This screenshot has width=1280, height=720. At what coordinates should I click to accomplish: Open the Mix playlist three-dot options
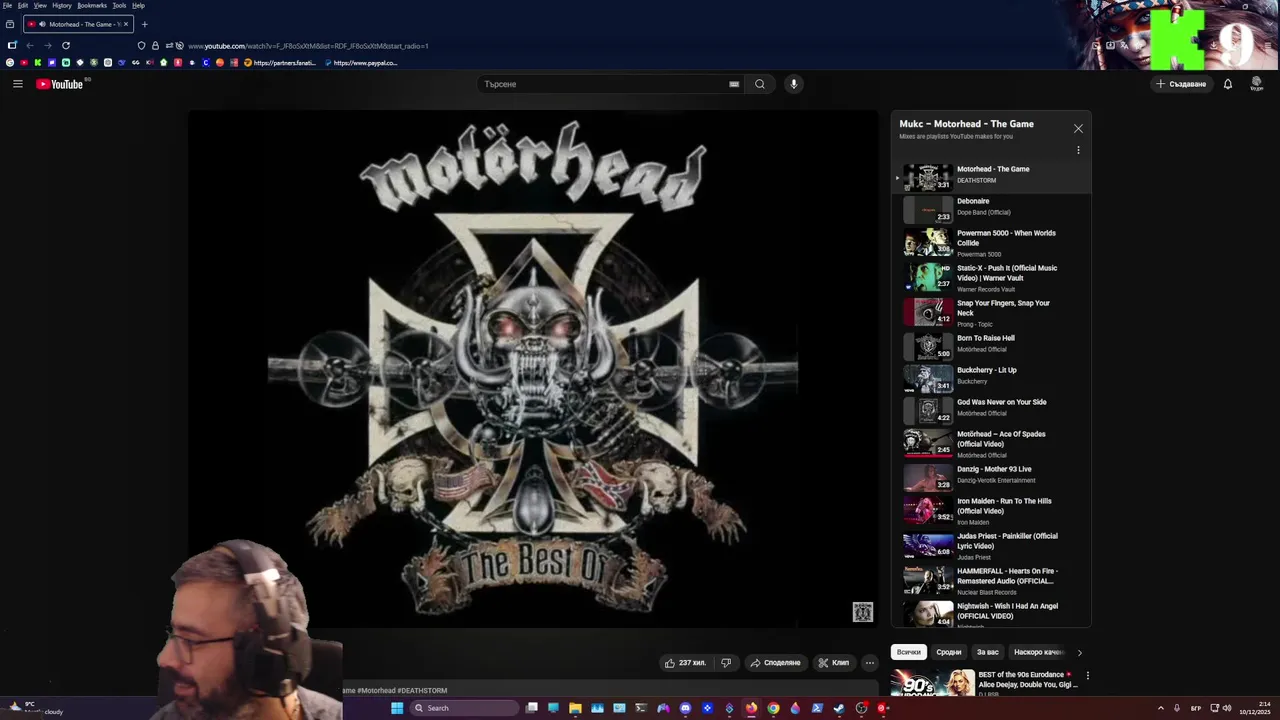click(x=1078, y=150)
